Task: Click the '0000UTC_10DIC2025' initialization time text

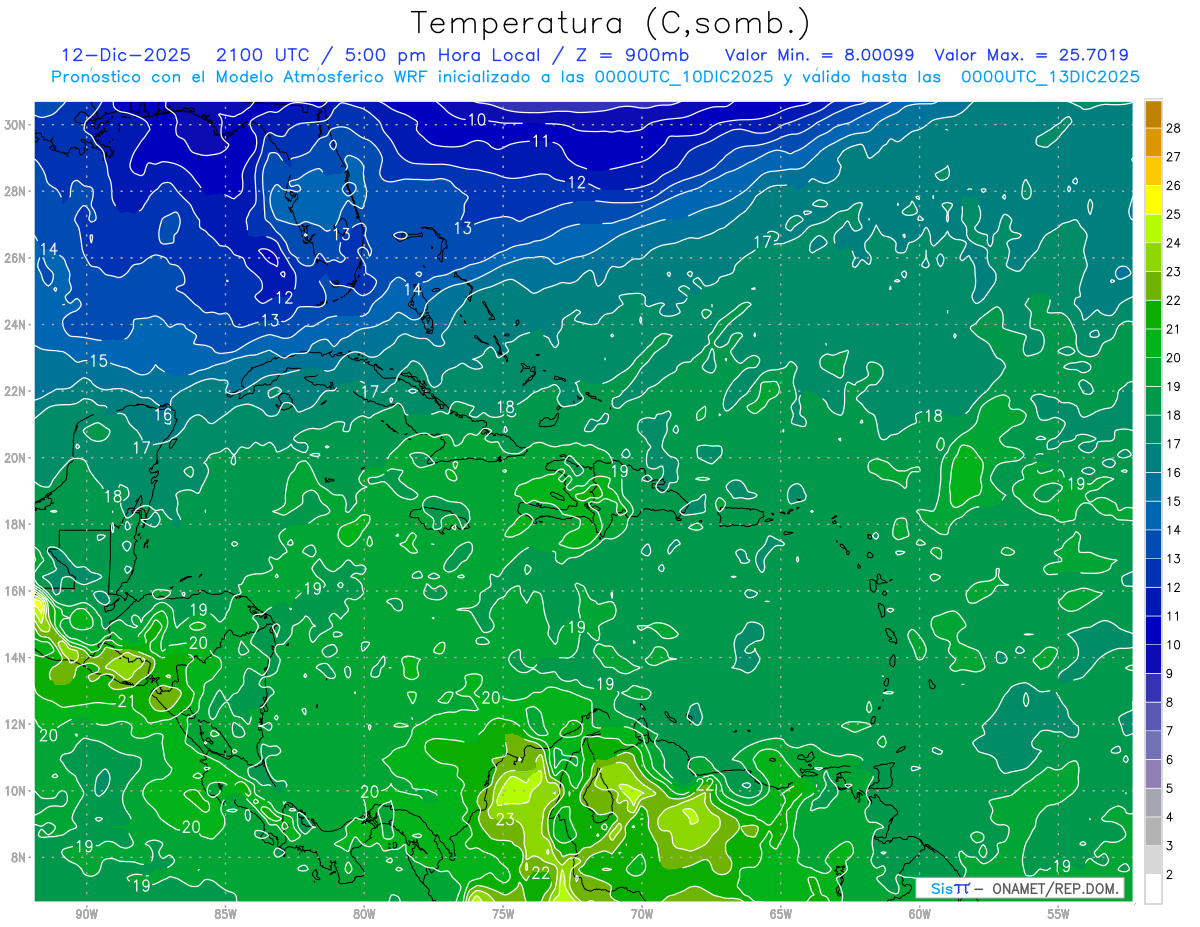Action: pos(684,77)
